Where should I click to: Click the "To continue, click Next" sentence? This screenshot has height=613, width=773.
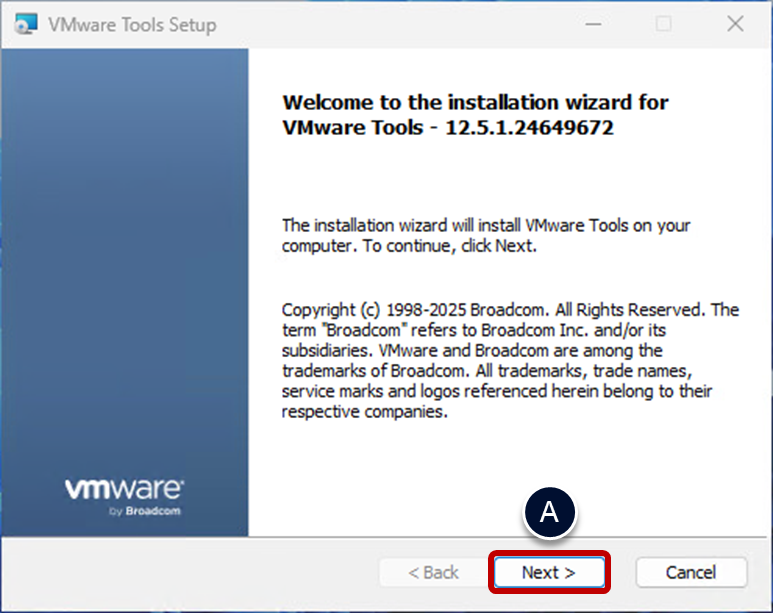point(448,246)
